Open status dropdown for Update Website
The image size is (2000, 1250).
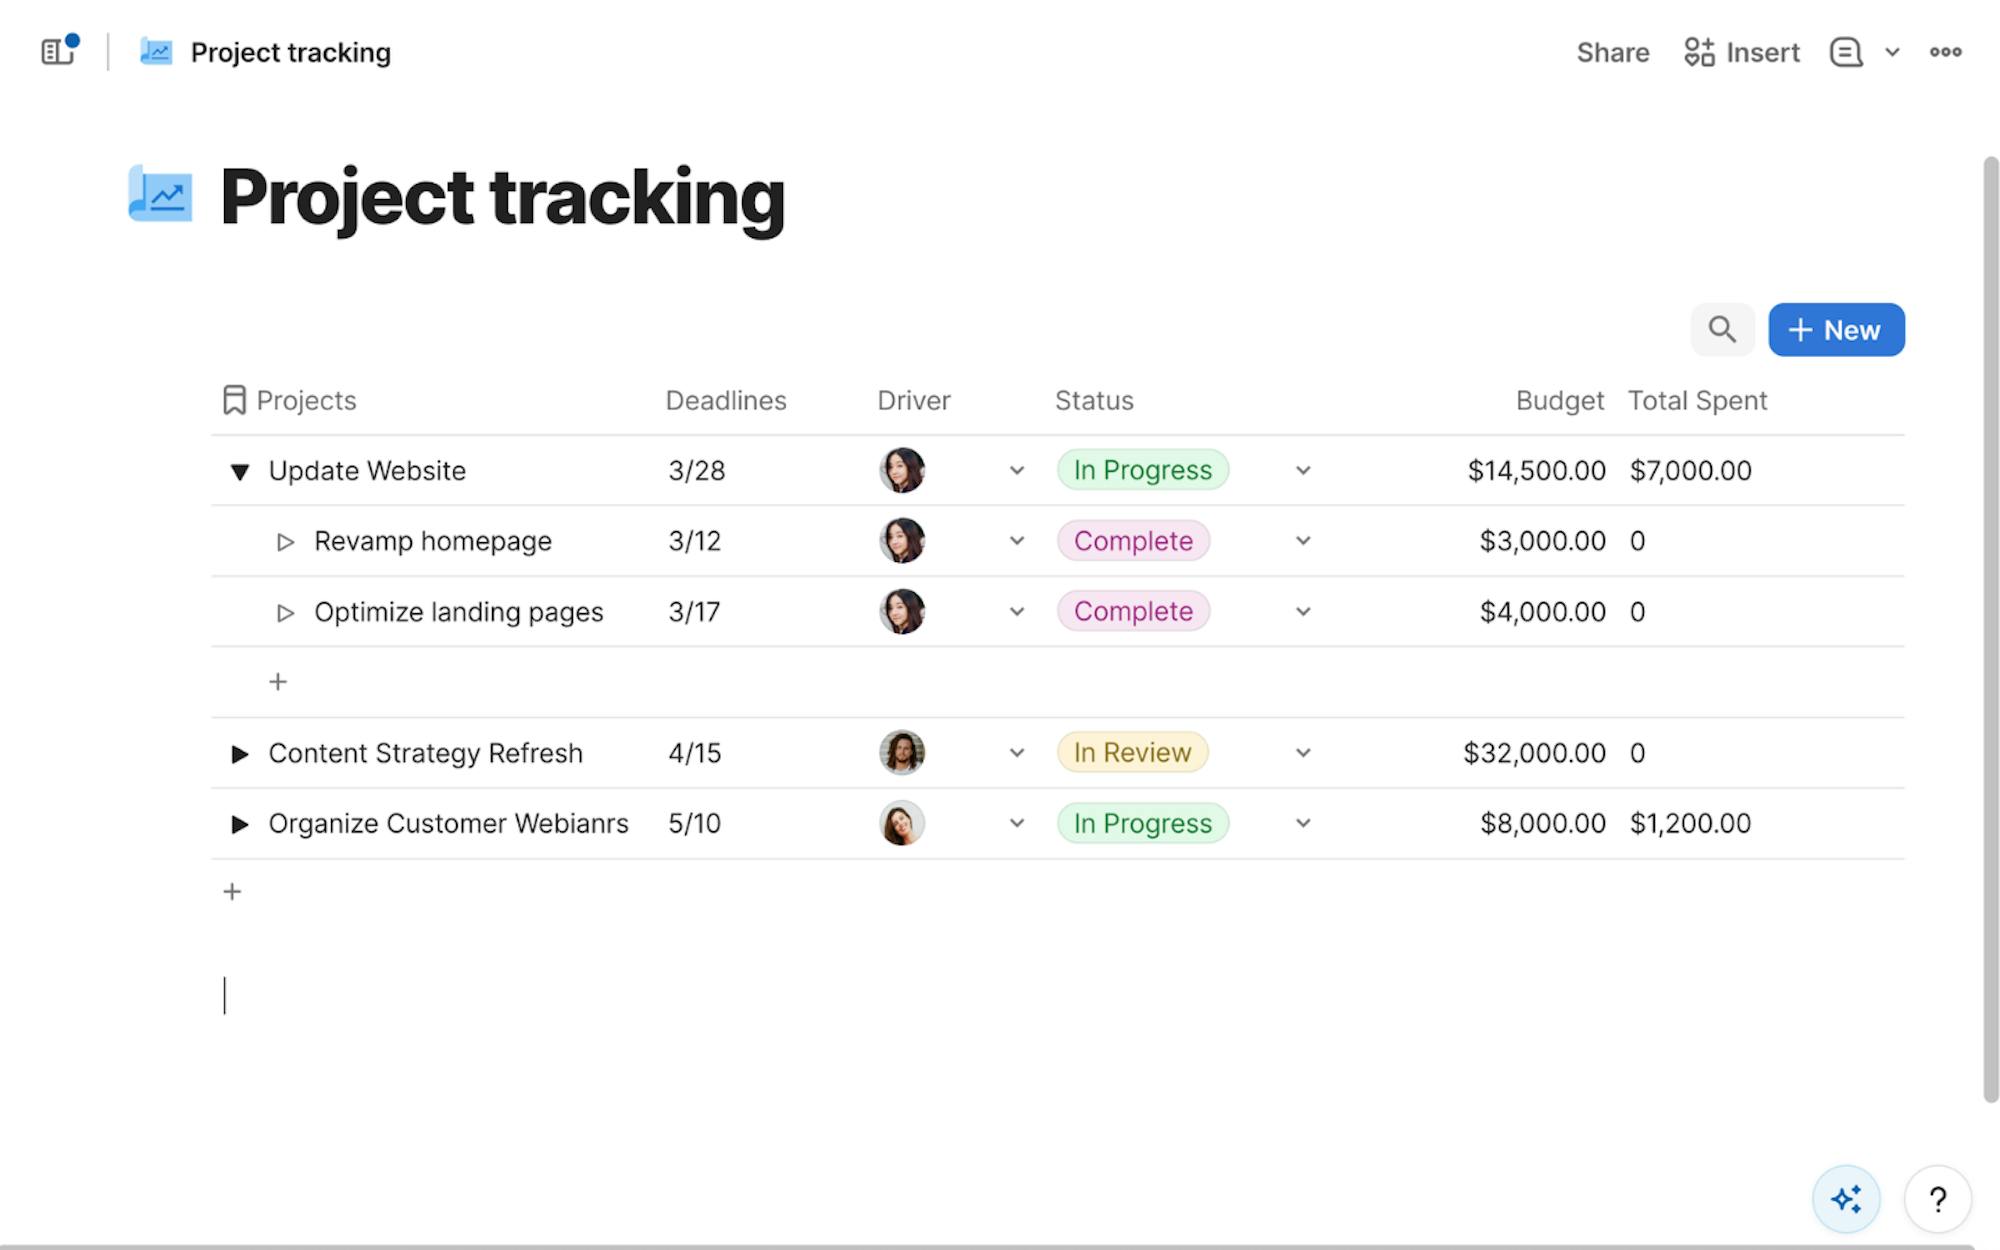pyautogui.click(x=1302, y=471)
